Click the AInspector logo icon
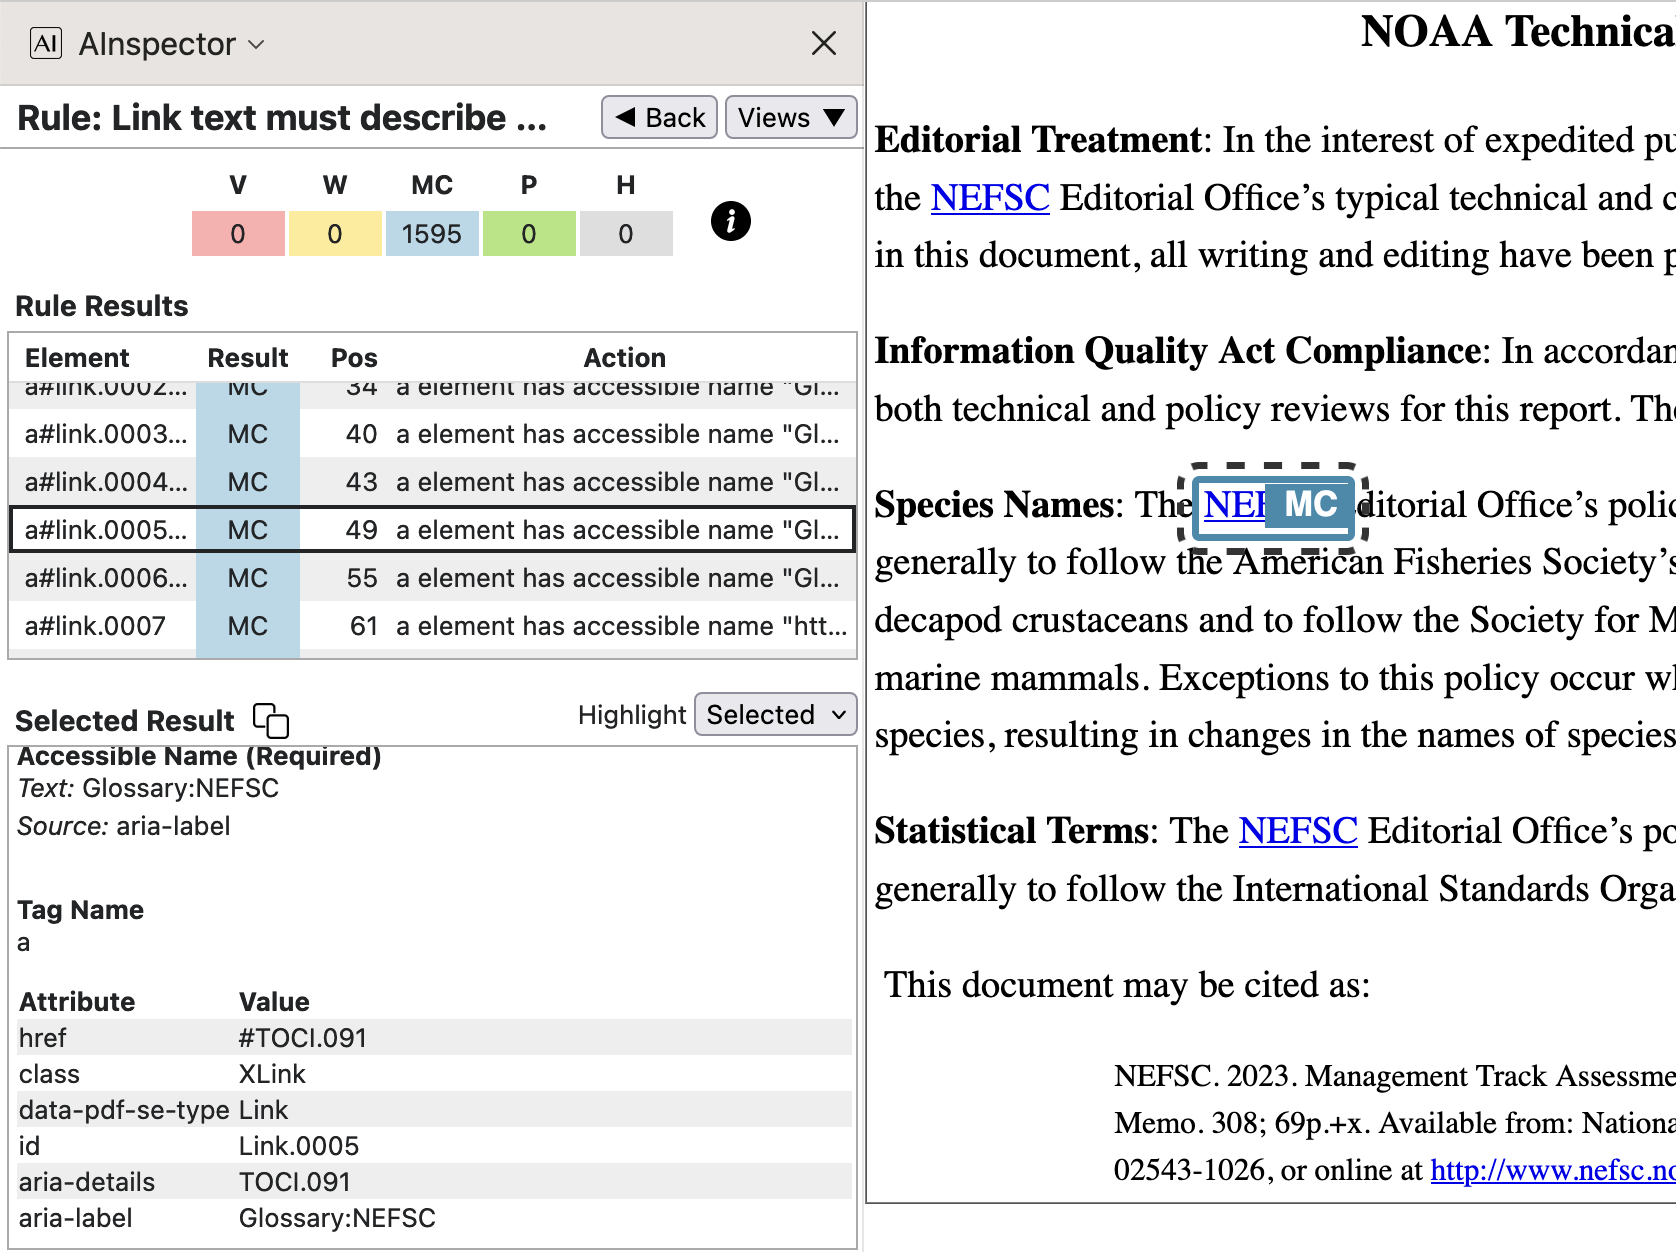 tap(46, 44)
